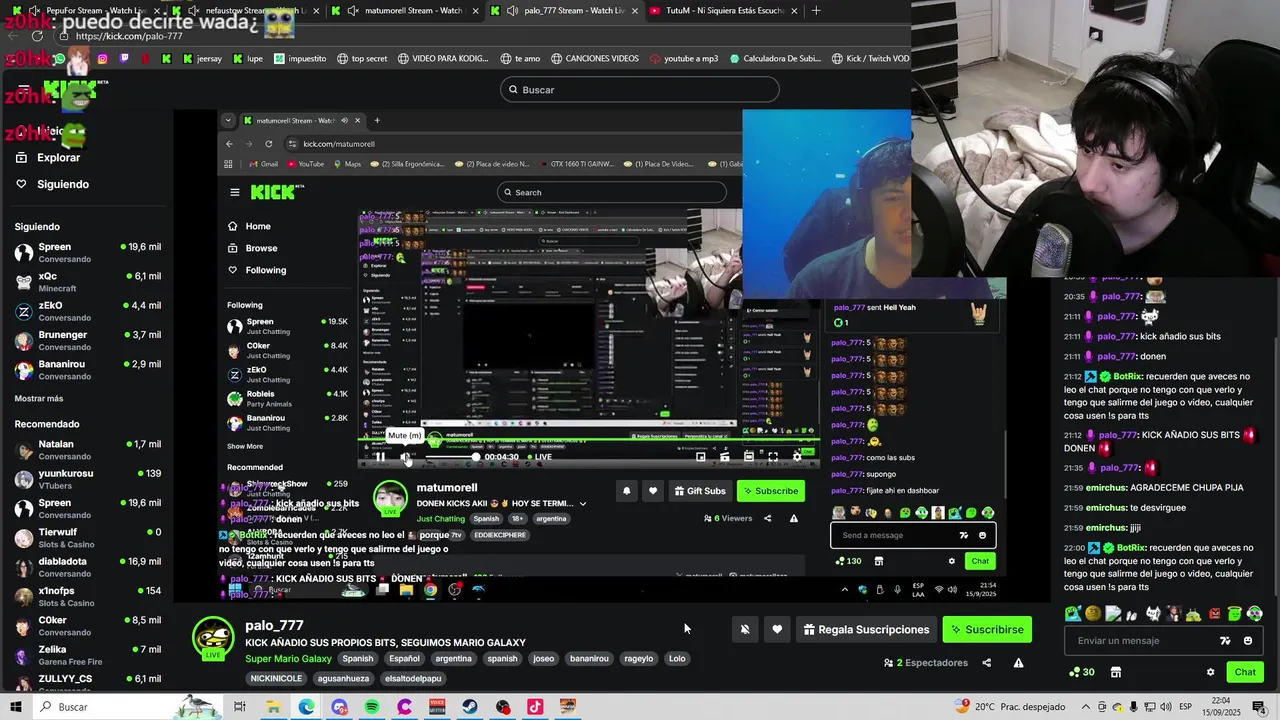Click the browser address bar
The height and width of the screenshot is (720, 1280).
[480, 36]
